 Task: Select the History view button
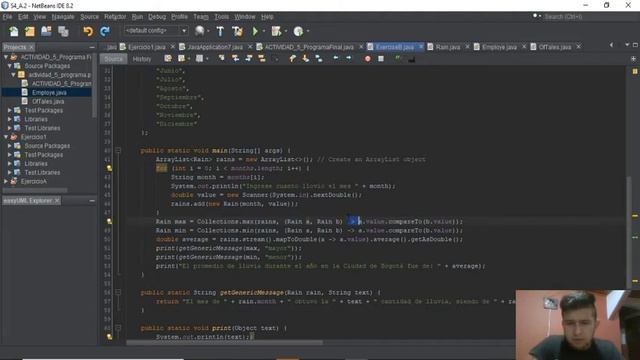point(142,59)
